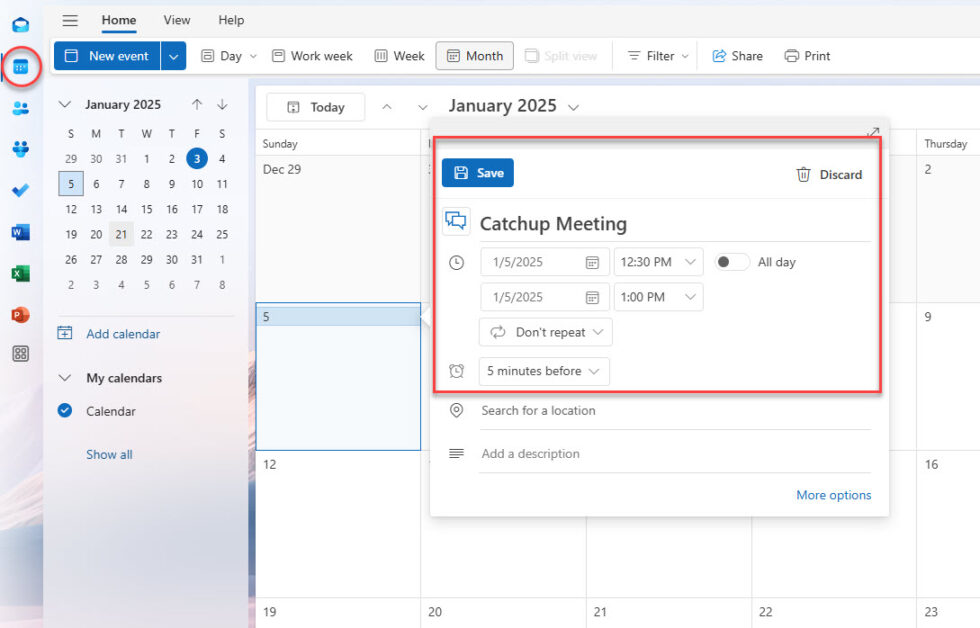Click Add calendar link

click(x=123, y=334)
